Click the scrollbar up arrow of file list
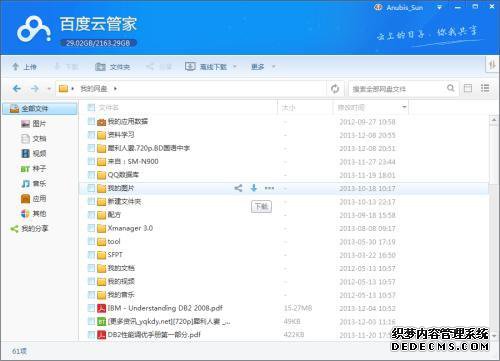The image size is (500, 361). point(494,120)
